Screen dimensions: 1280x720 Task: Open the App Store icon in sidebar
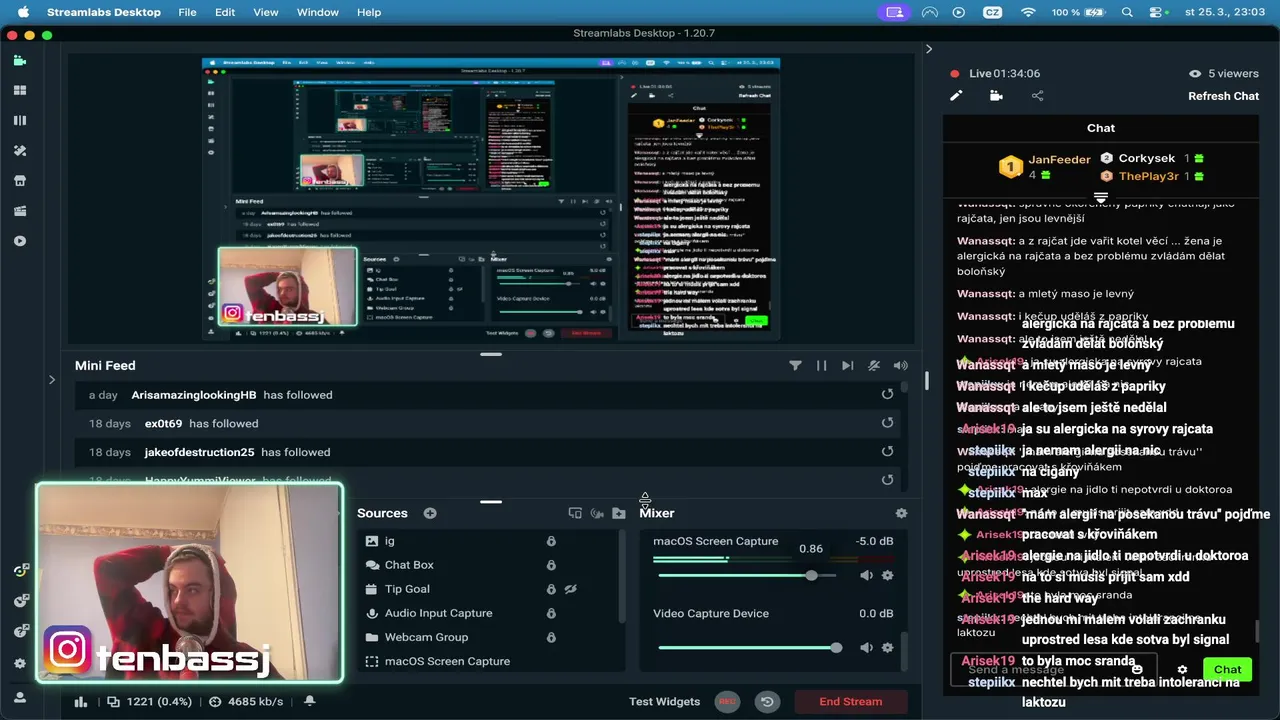(x=19, y=181)
